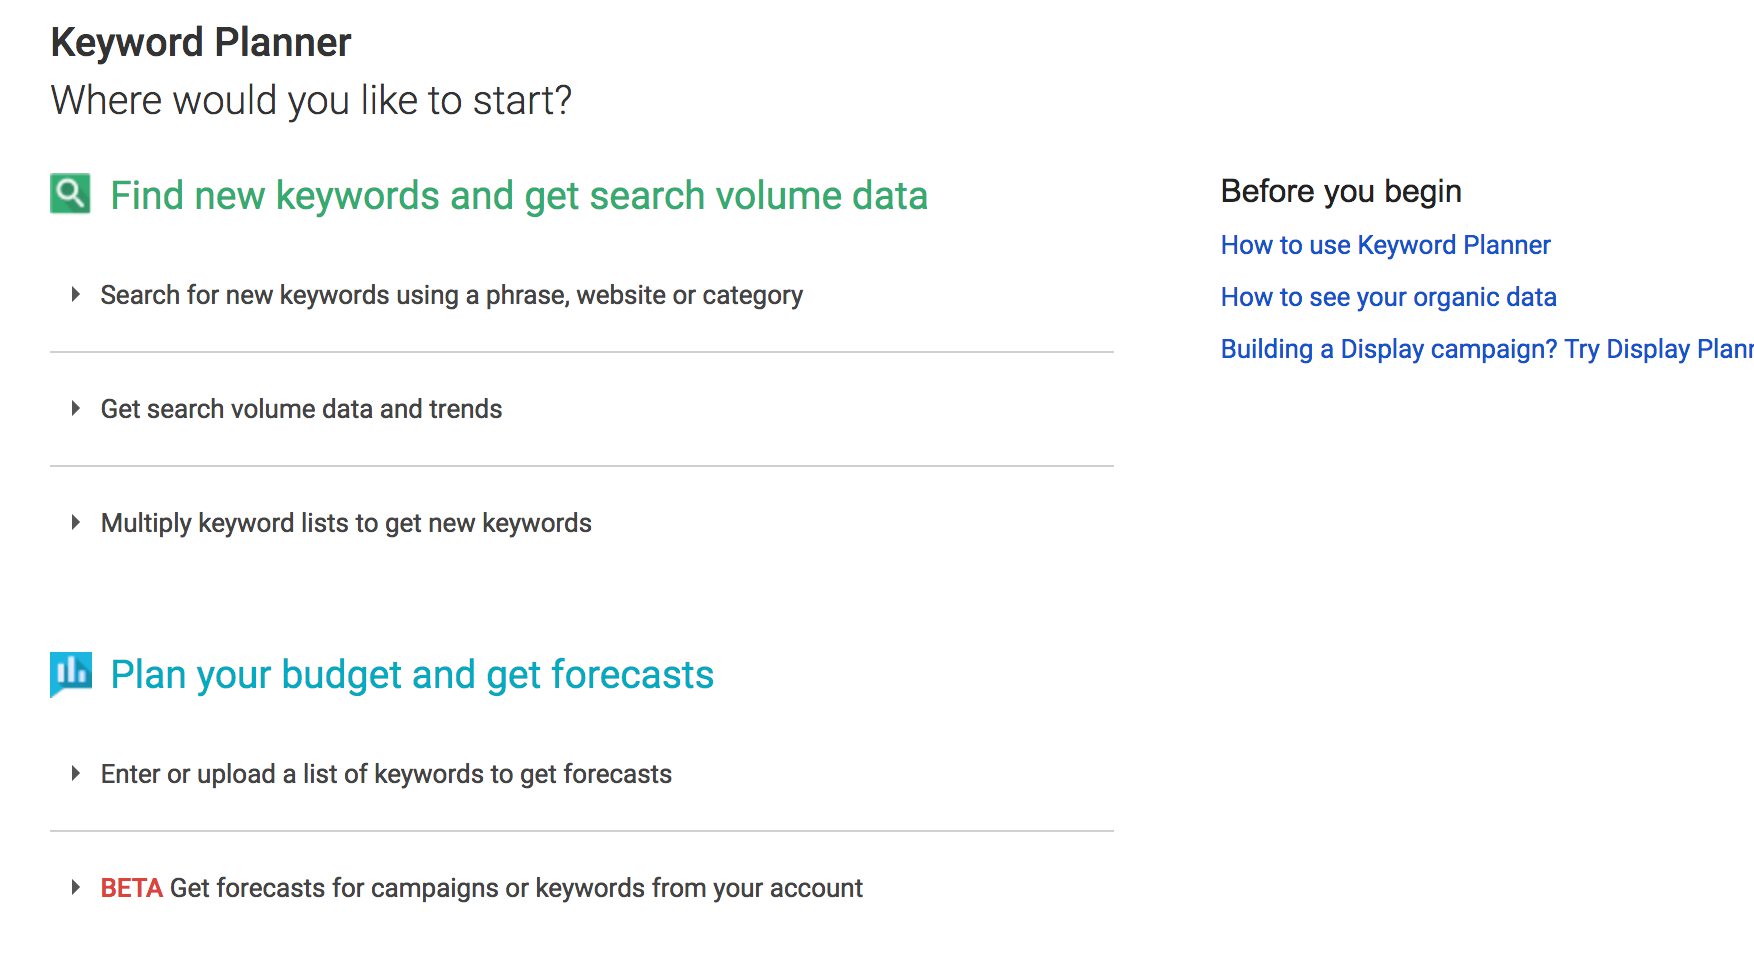Expand arrow beside "Get search volume data"
The width and height of the screenshot is (1754, 974).
[x=75, y=409]
